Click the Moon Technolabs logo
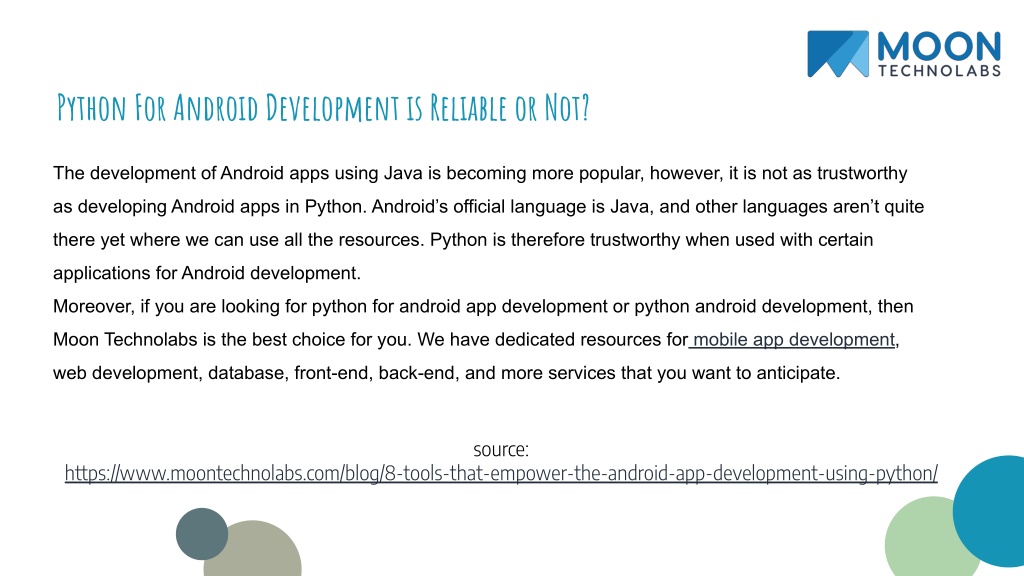 coord(904,54)
